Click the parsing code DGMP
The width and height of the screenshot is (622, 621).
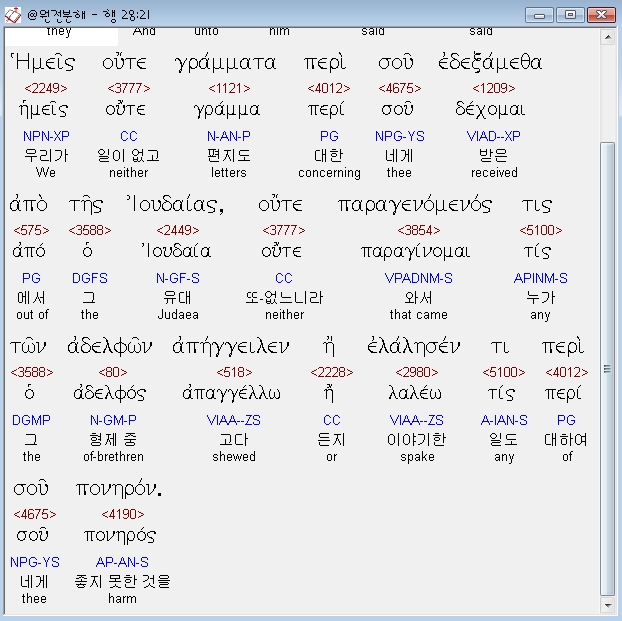point(31,420)
